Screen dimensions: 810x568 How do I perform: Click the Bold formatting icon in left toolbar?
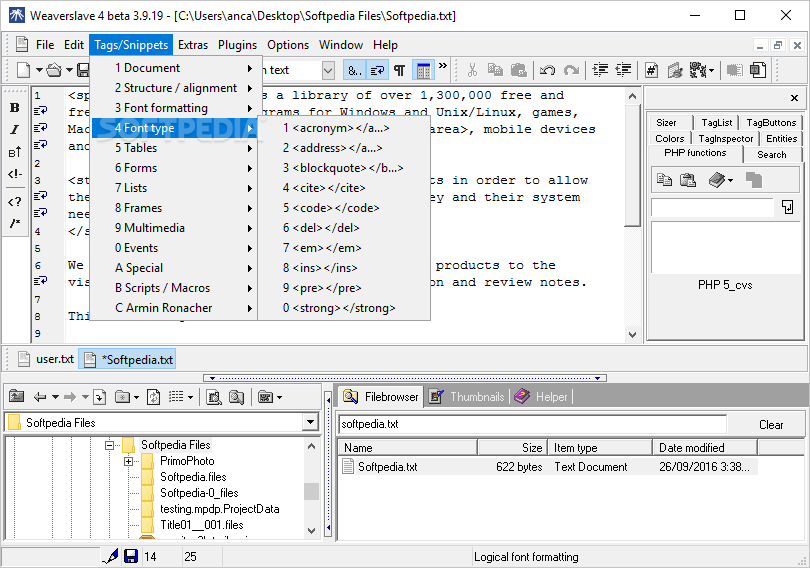pyautogui.click(x=15, y=107)
